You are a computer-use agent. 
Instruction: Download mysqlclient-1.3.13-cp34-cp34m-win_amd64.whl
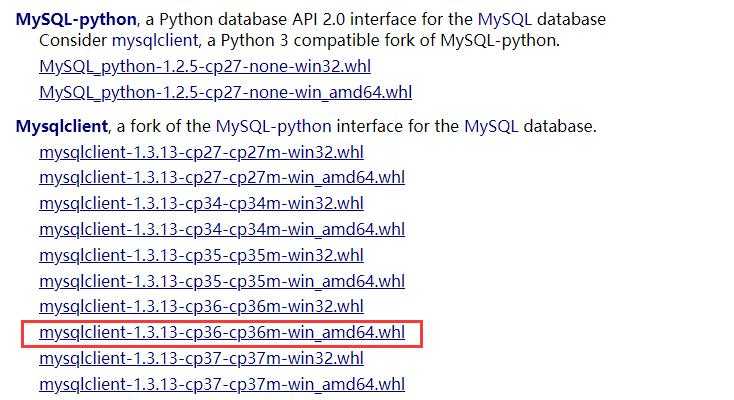222,230
